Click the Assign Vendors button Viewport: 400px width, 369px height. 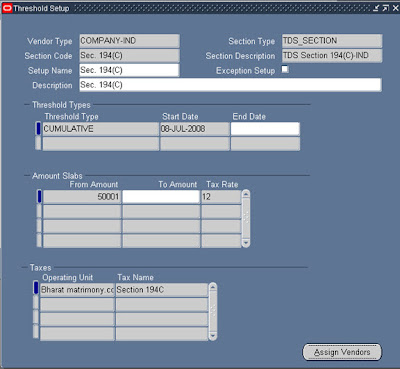(x=342, y=352)
